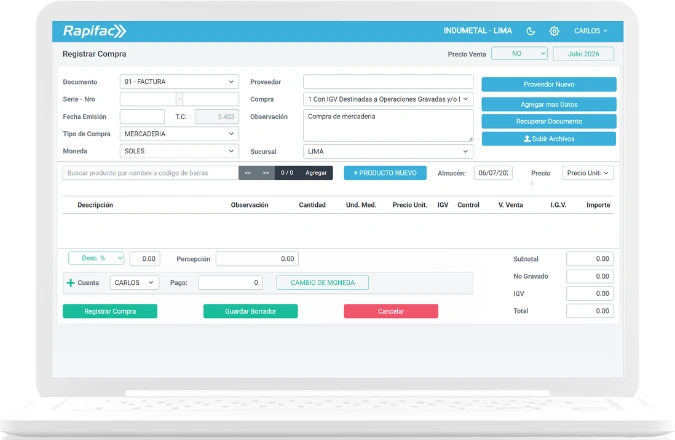Image resolution: width=675 pixels, height=440 pixels.
Task: Click Subir Archivos button
Action: pyautogui.click(x=549, y=139)
